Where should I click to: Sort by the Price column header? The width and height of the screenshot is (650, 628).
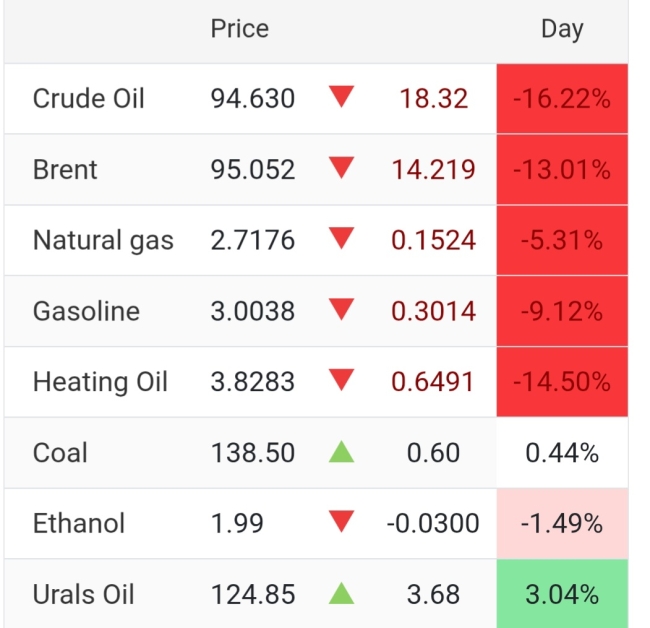(239, 29)
